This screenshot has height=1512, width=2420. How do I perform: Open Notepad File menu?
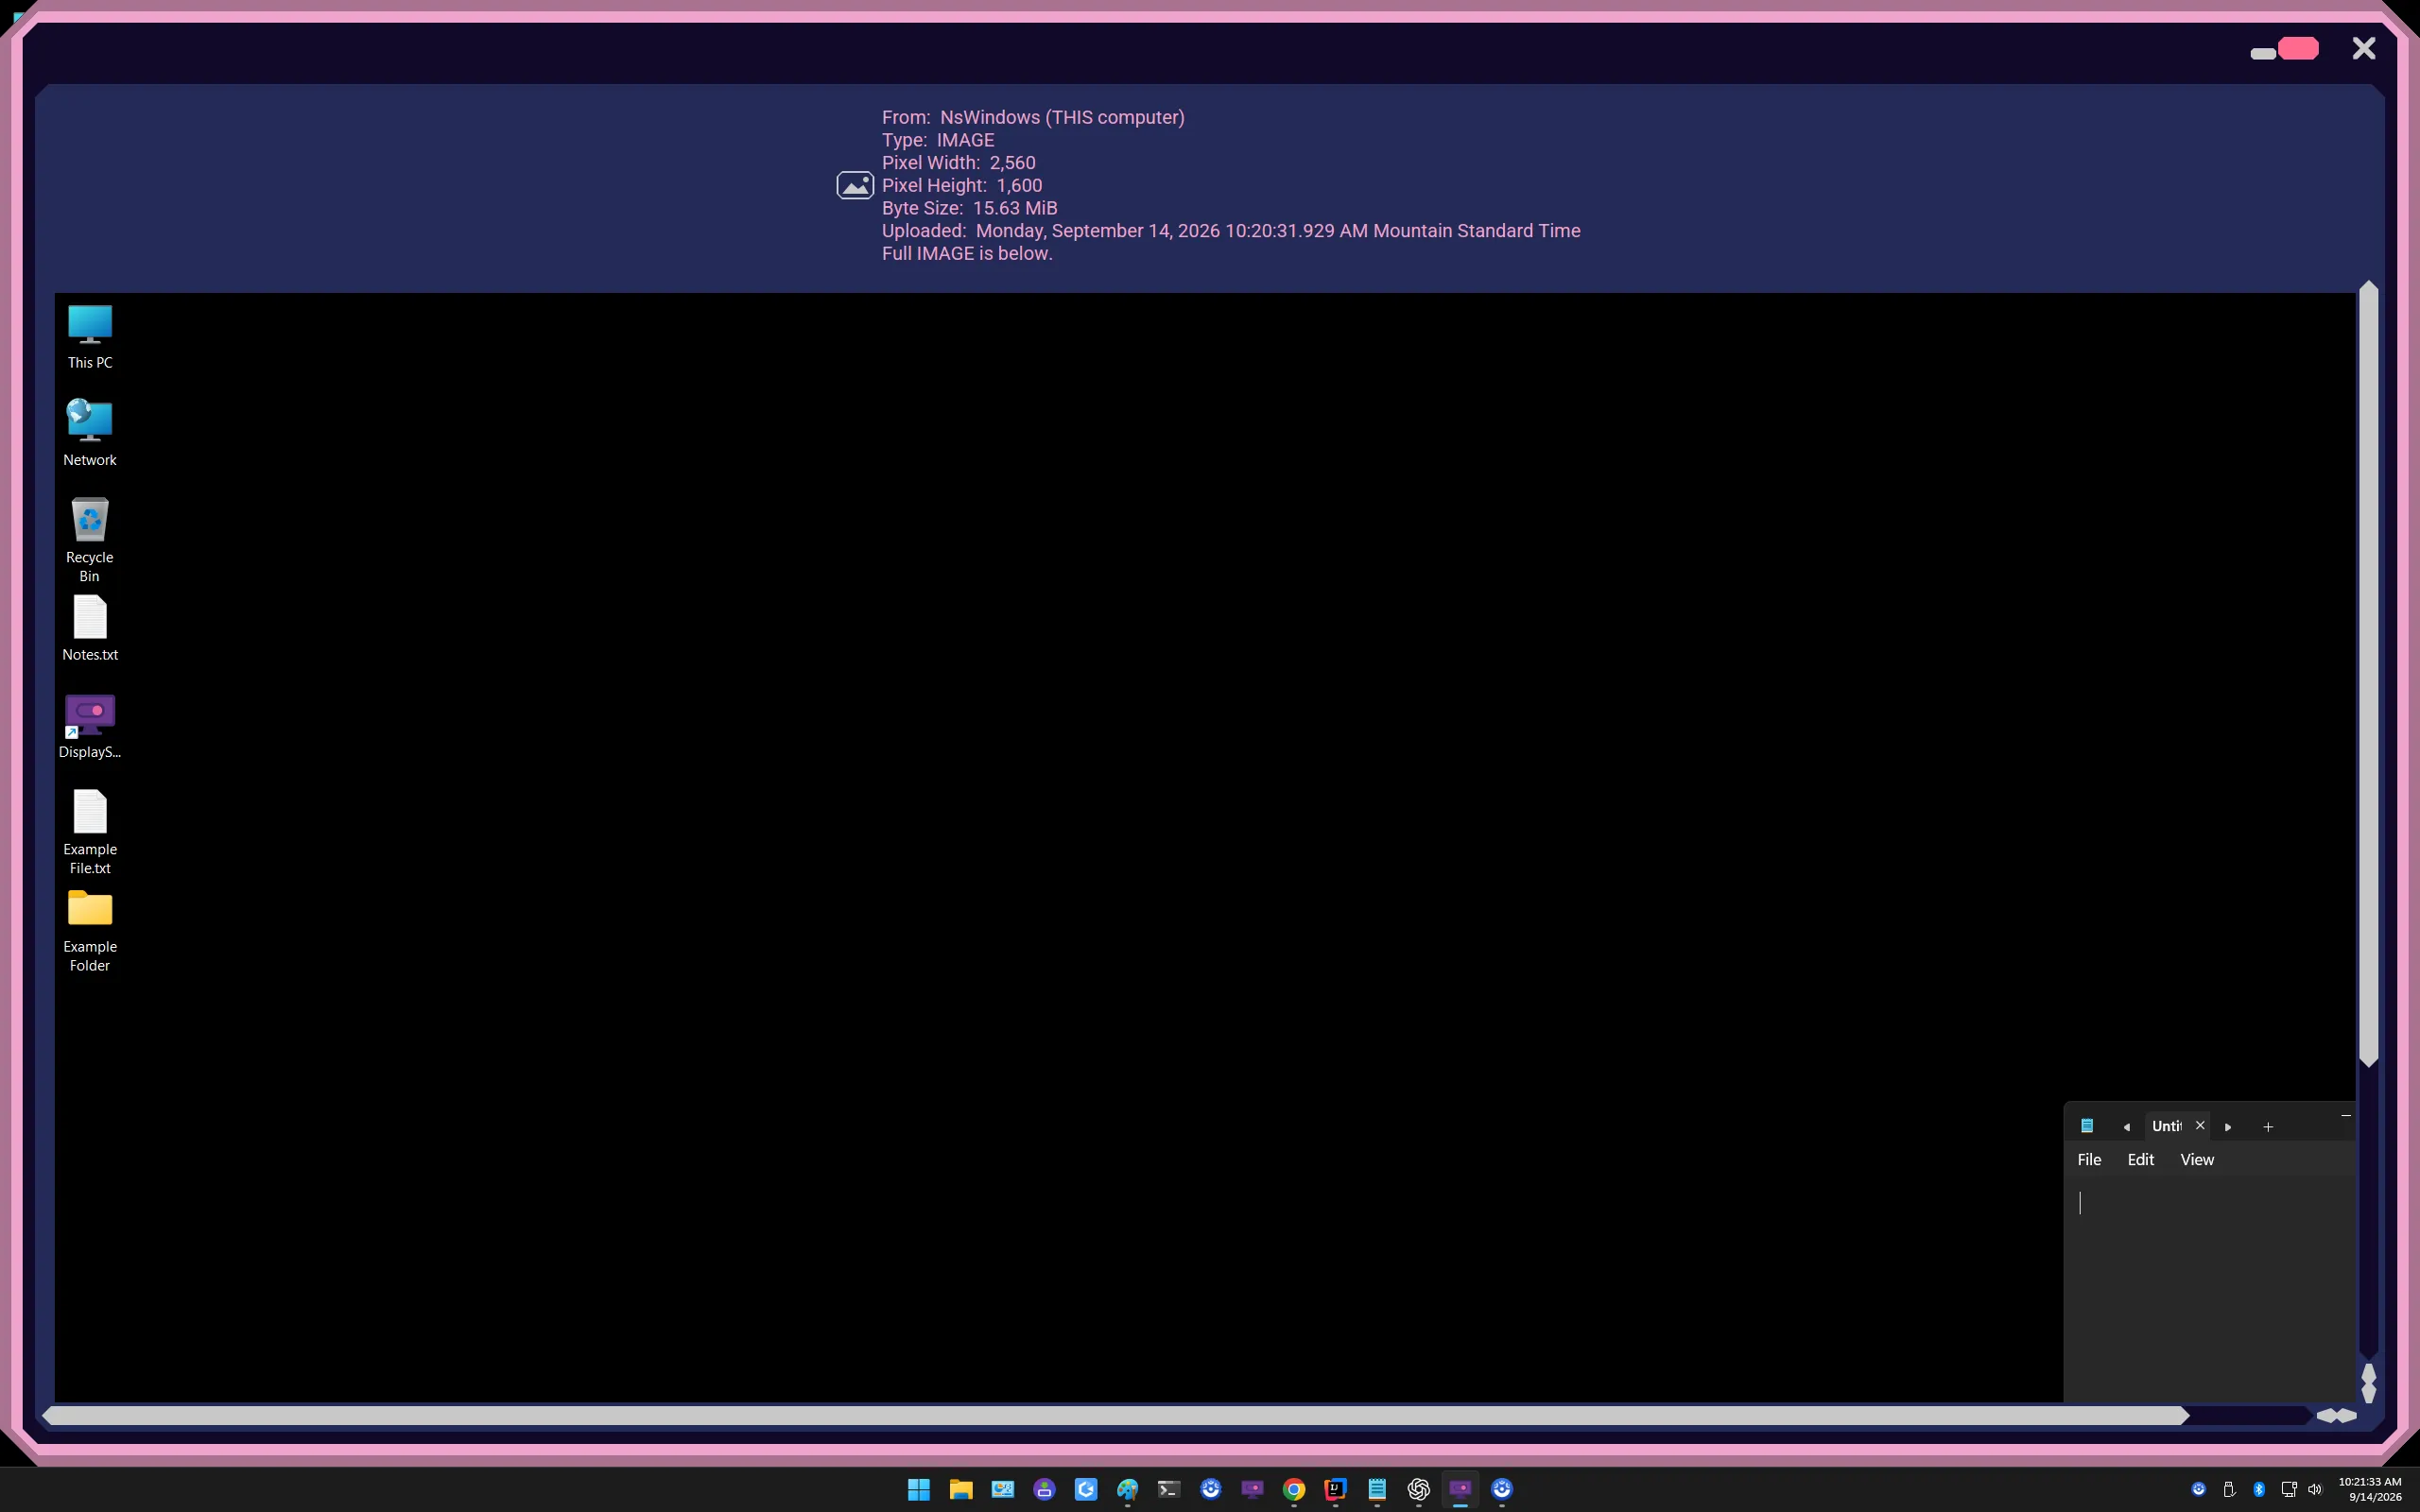tap(2089, 1159)
